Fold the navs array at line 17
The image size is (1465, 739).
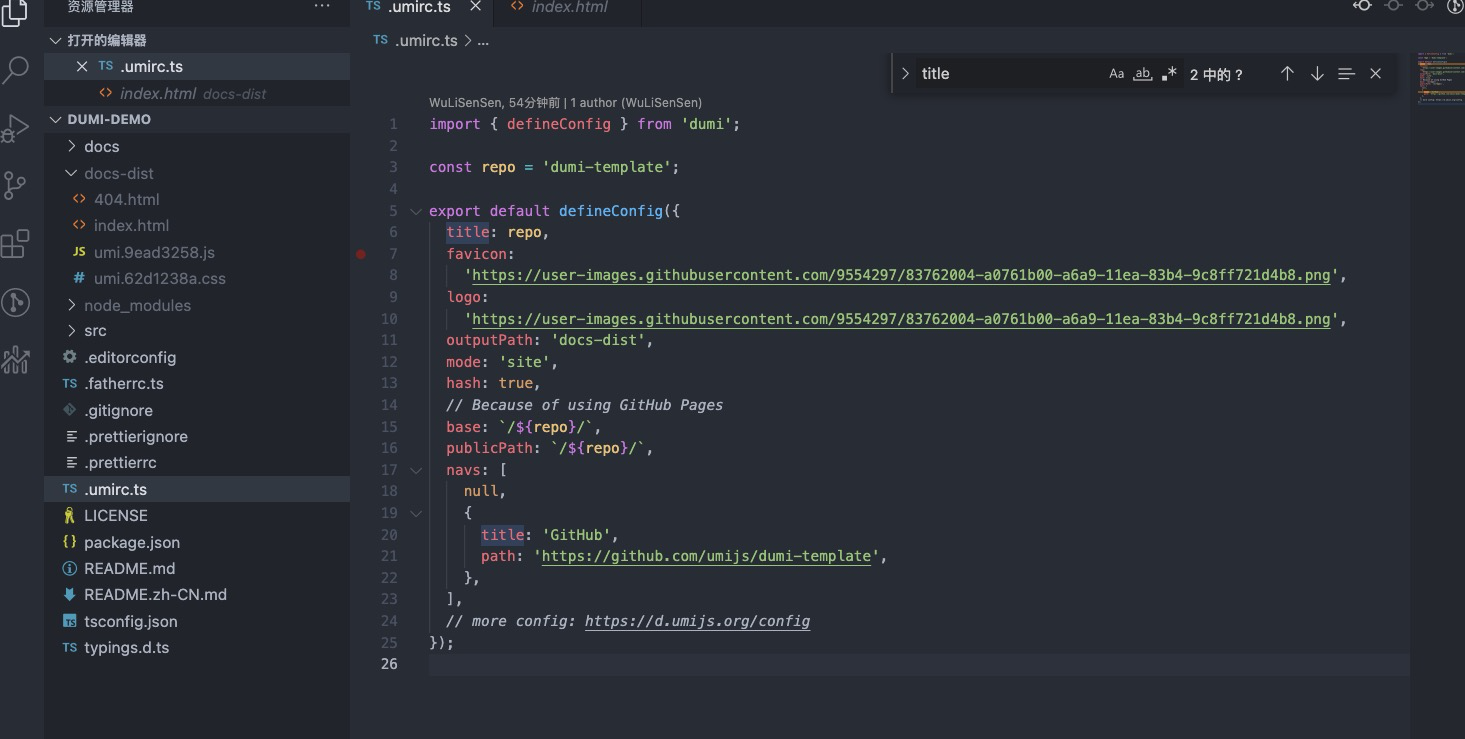tap(416, 470)
